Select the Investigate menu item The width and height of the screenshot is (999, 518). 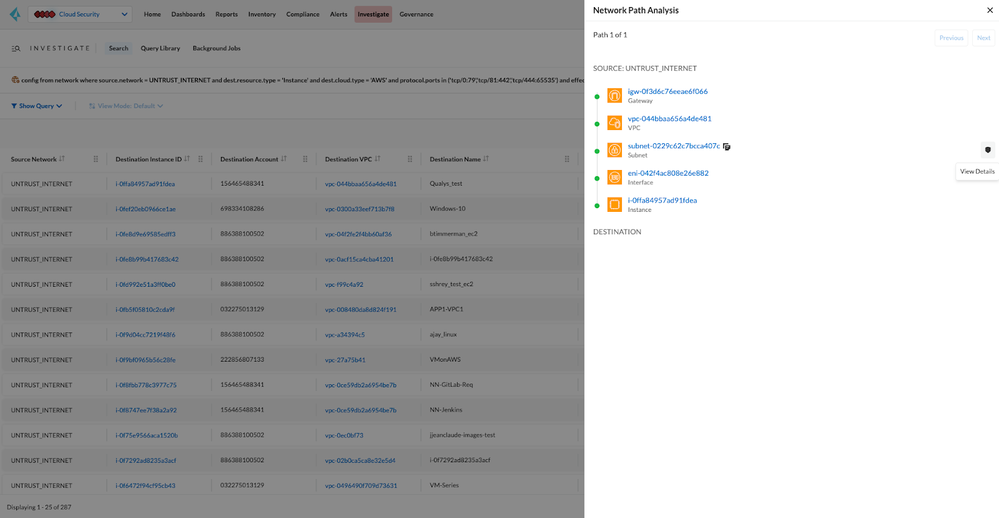click(x=373, y=14)
